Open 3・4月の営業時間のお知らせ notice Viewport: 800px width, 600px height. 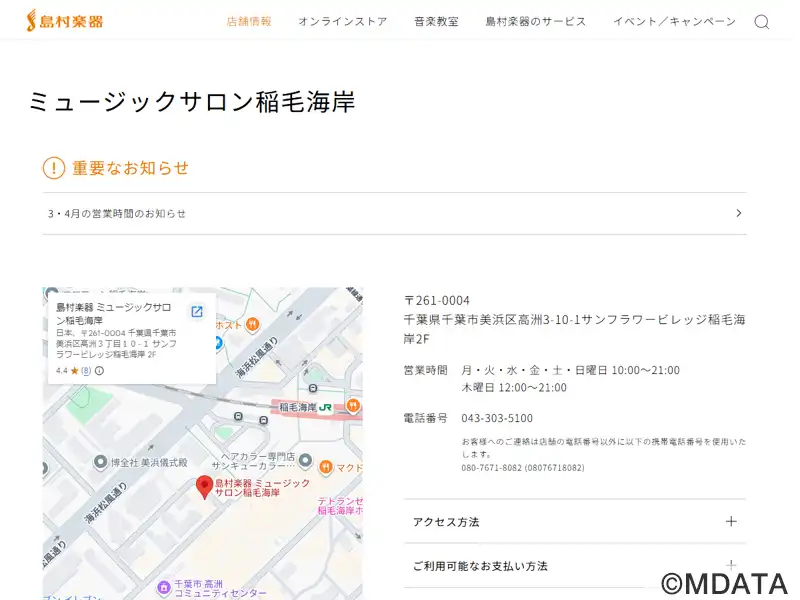[x=394, y=213]
